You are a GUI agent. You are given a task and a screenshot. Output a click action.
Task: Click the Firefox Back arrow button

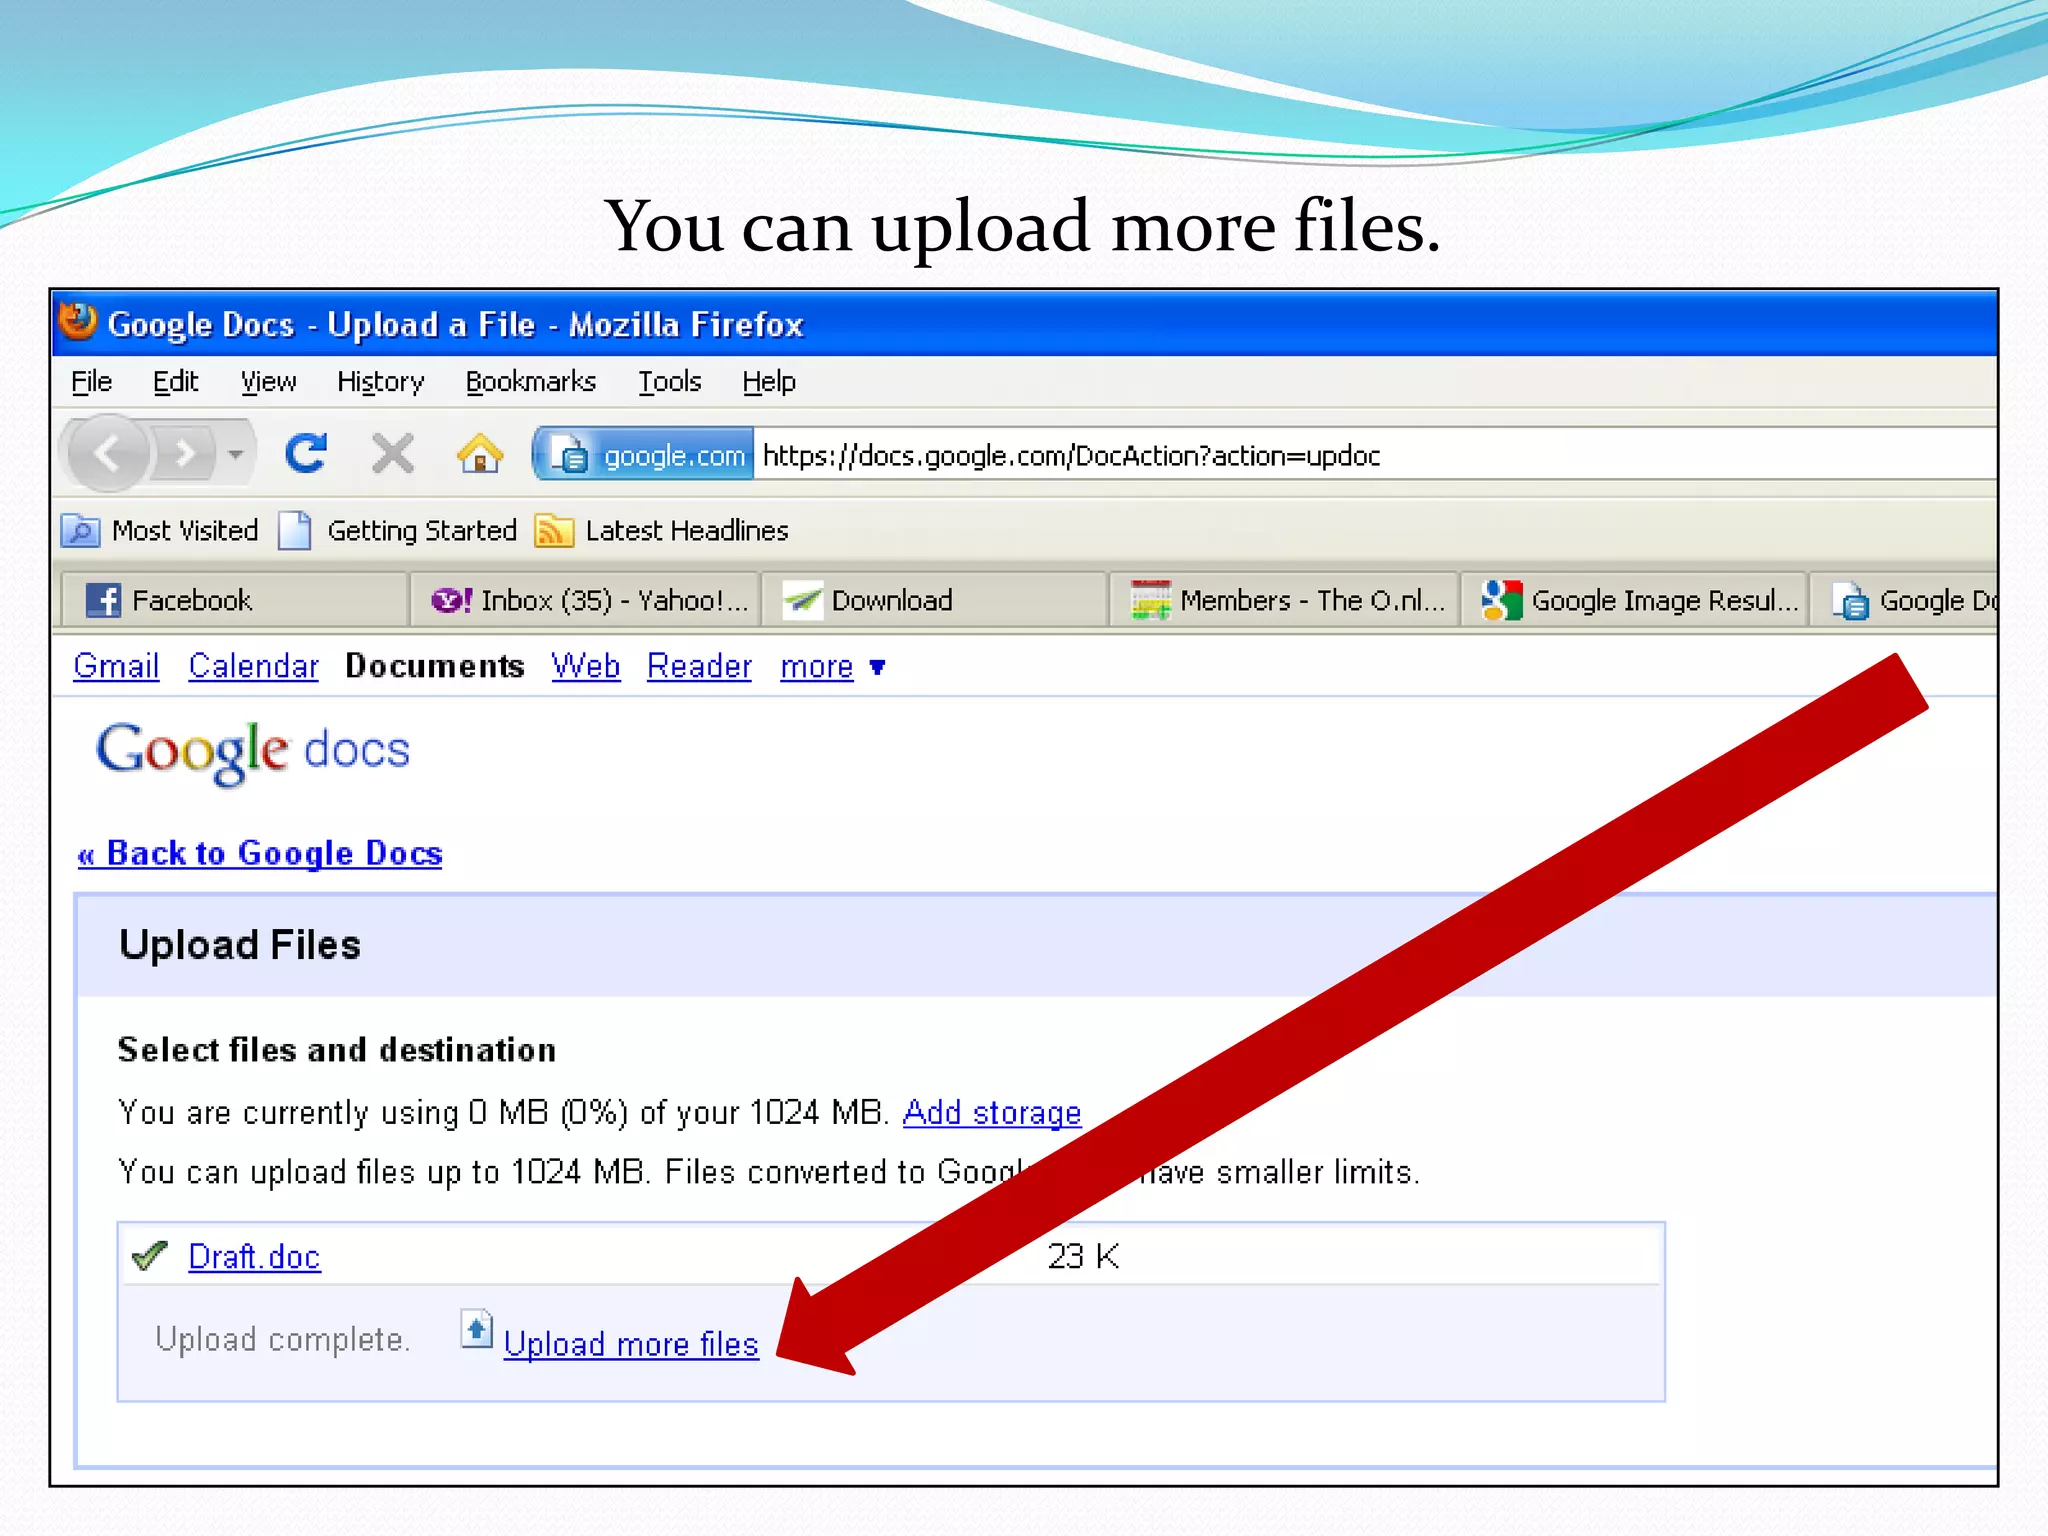(108, 455)
